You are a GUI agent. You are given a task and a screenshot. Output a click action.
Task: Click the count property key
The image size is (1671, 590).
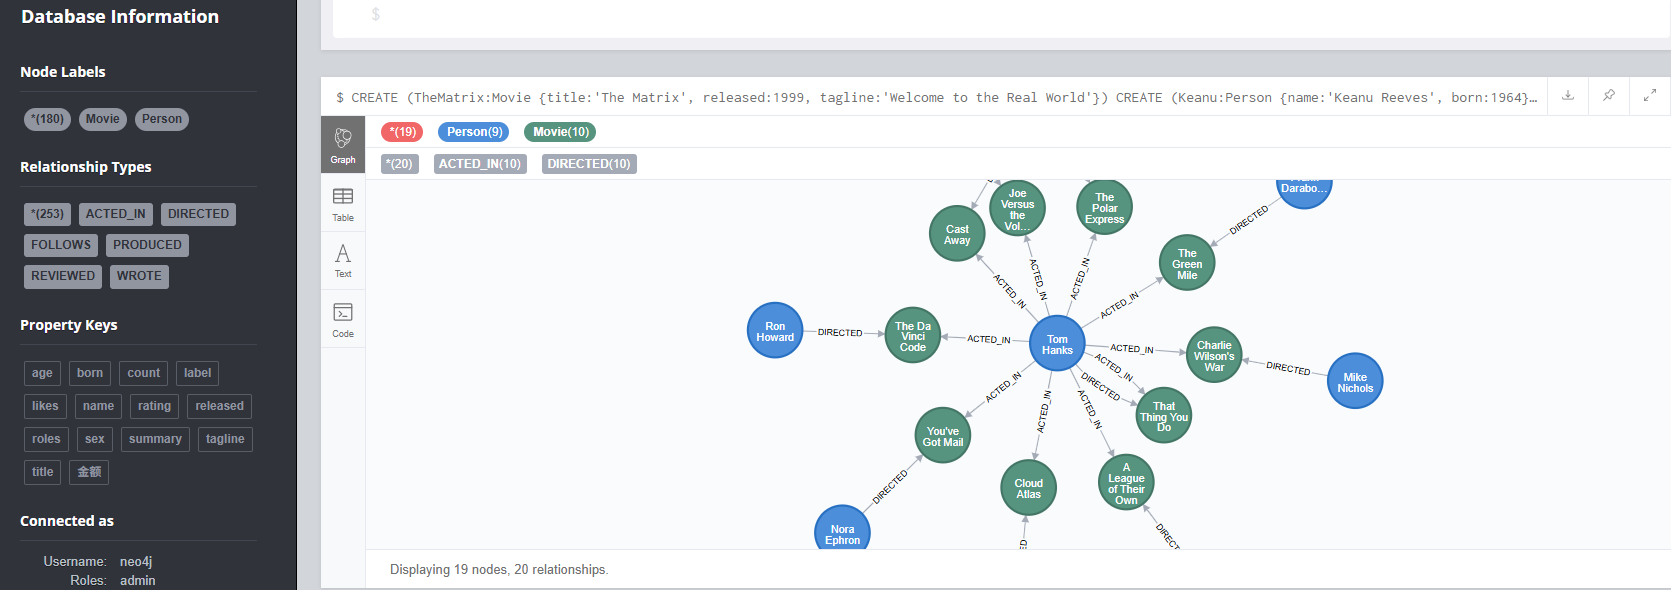tap(143, 373)
